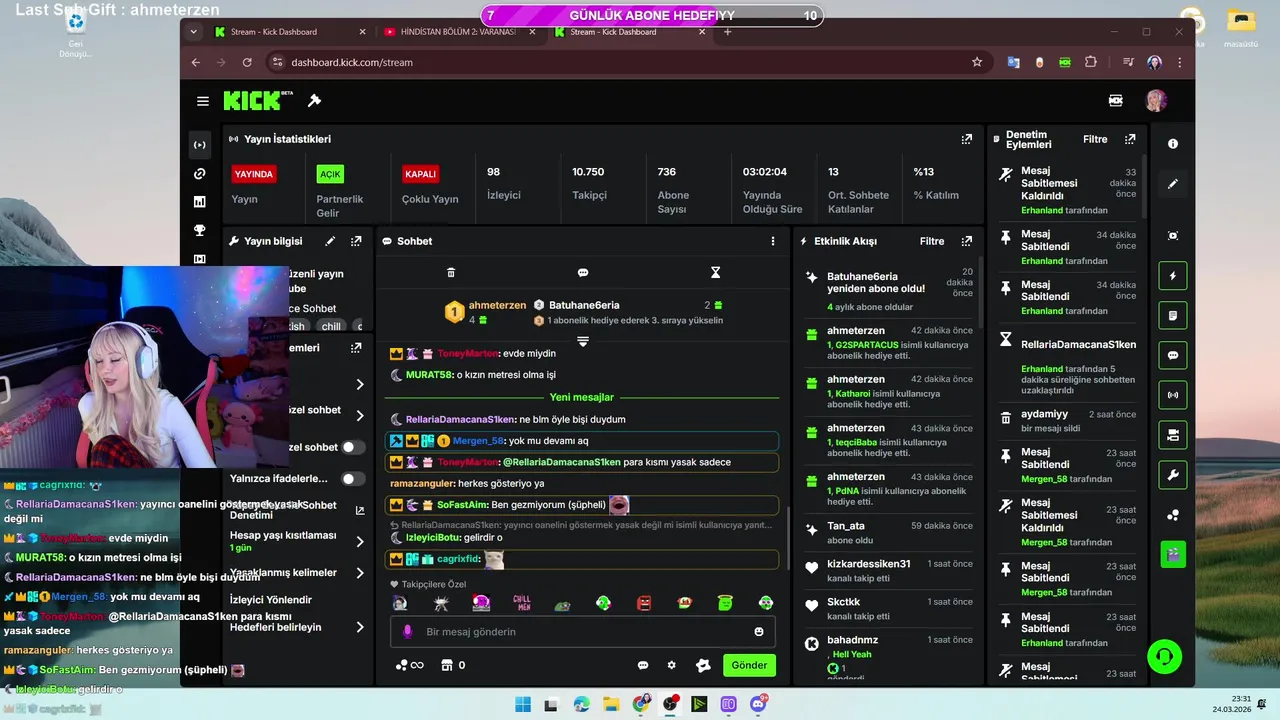
Task: Edit stream info with the pencil icon
Action: (330, 241)
